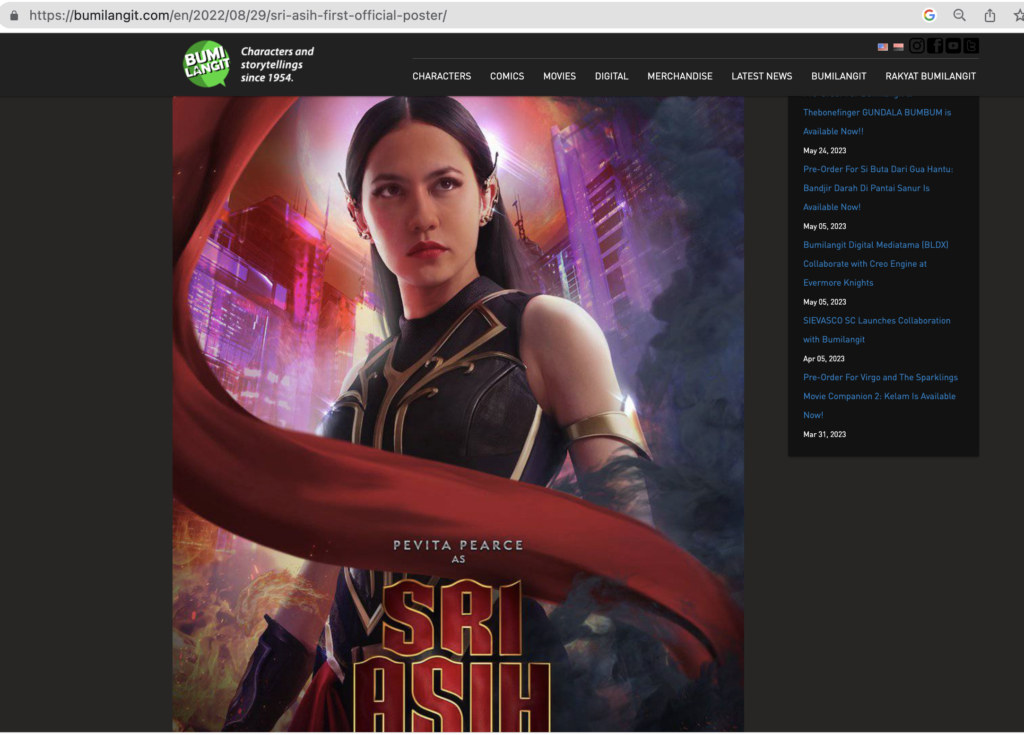Open Bumilangit's YouTube icon
Screen dimensions: 1024x735
pos(953,45)
